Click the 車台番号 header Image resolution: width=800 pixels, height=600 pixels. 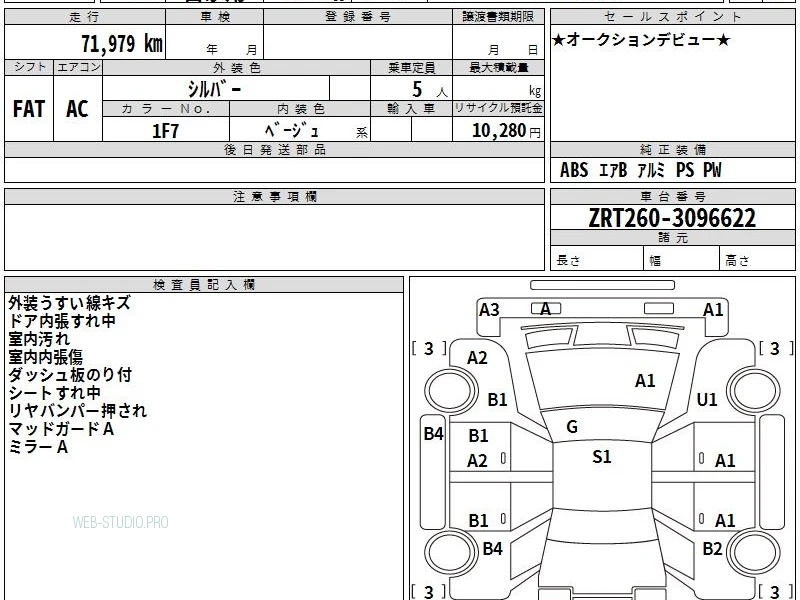(672, 196)
